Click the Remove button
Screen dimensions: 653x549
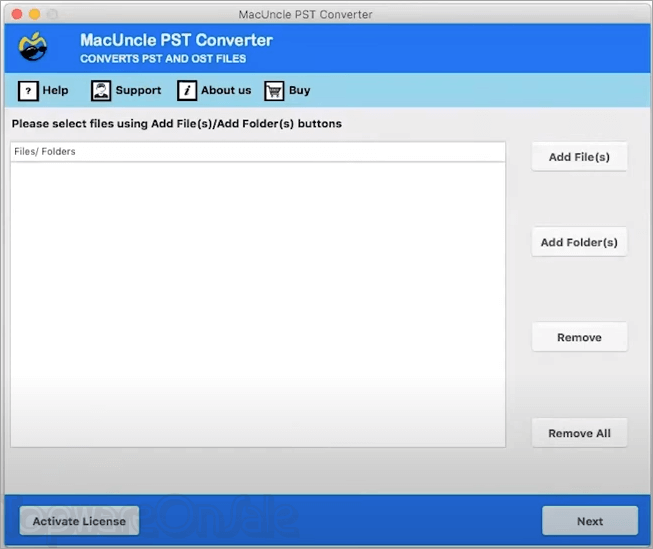click(579, 337)
